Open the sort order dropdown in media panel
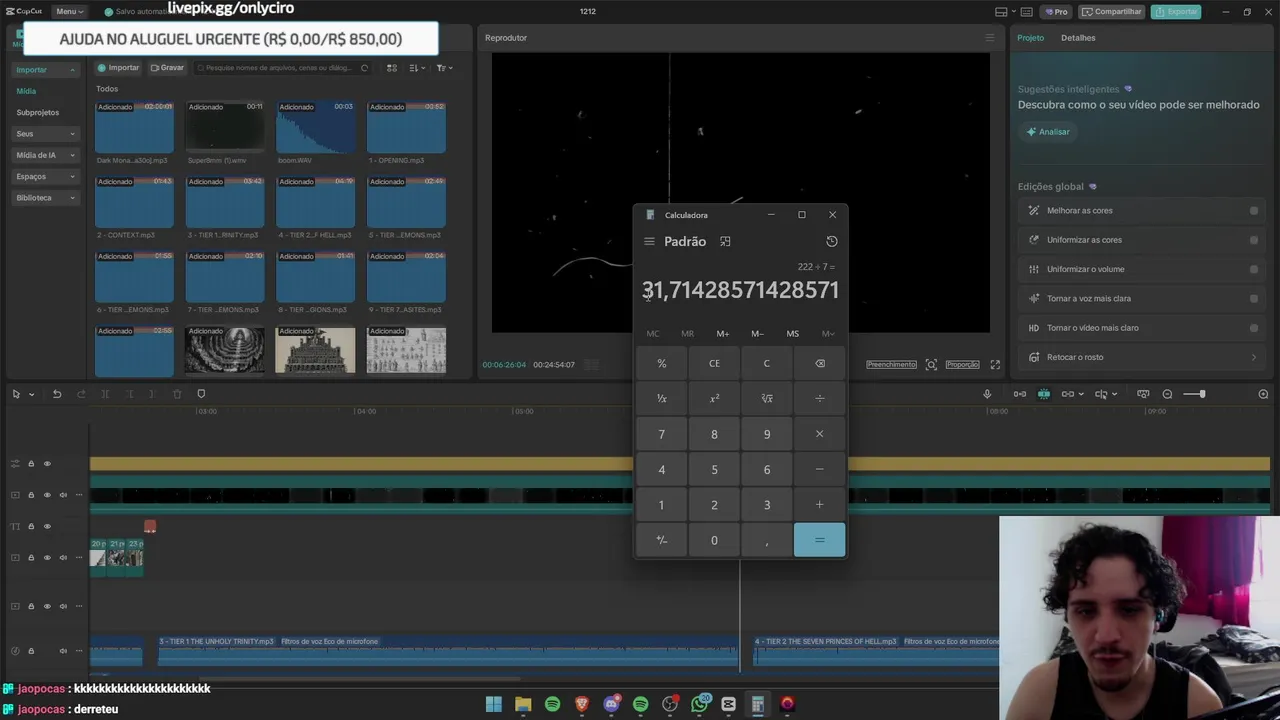The image size is (1280, 720). pyautogui.click(x=418, y=68)
